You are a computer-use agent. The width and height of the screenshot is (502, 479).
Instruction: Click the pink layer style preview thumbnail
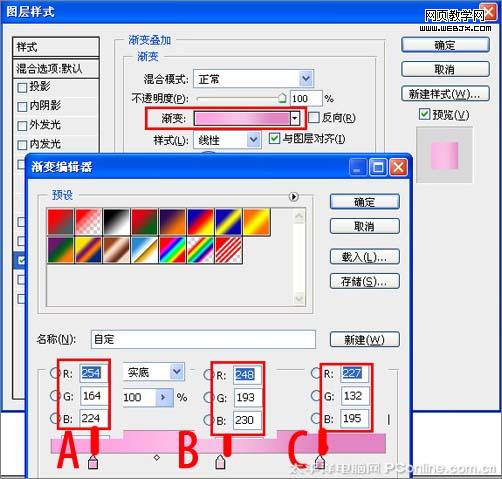(x=445, y=155)
